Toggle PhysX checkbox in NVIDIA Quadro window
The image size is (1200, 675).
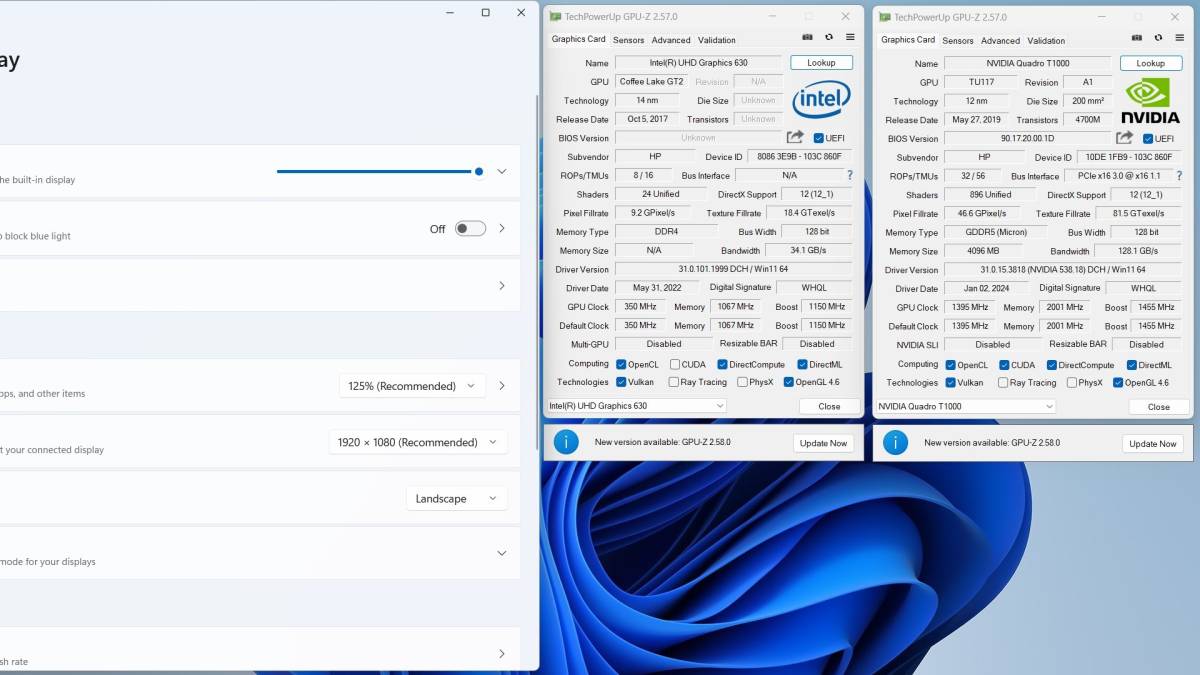[1072, 382]
